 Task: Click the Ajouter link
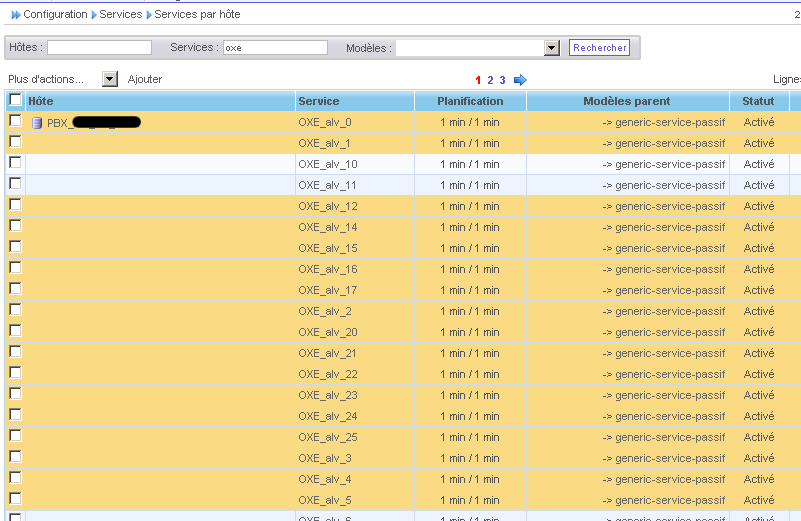coord(145,79)
